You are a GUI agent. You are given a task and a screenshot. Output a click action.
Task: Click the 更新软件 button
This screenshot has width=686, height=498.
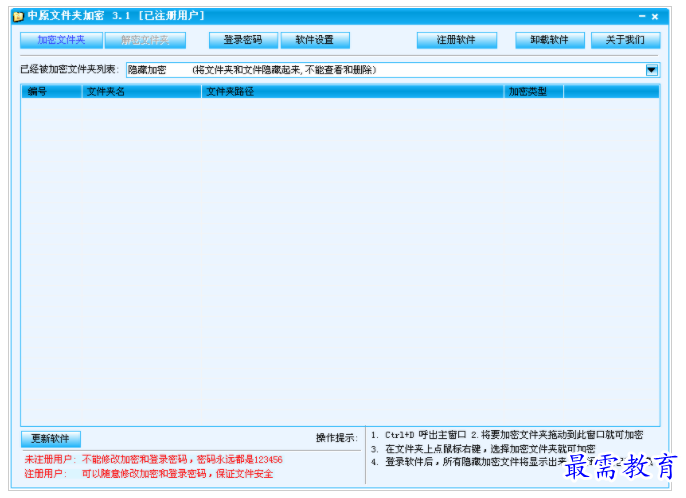point(51,438)
